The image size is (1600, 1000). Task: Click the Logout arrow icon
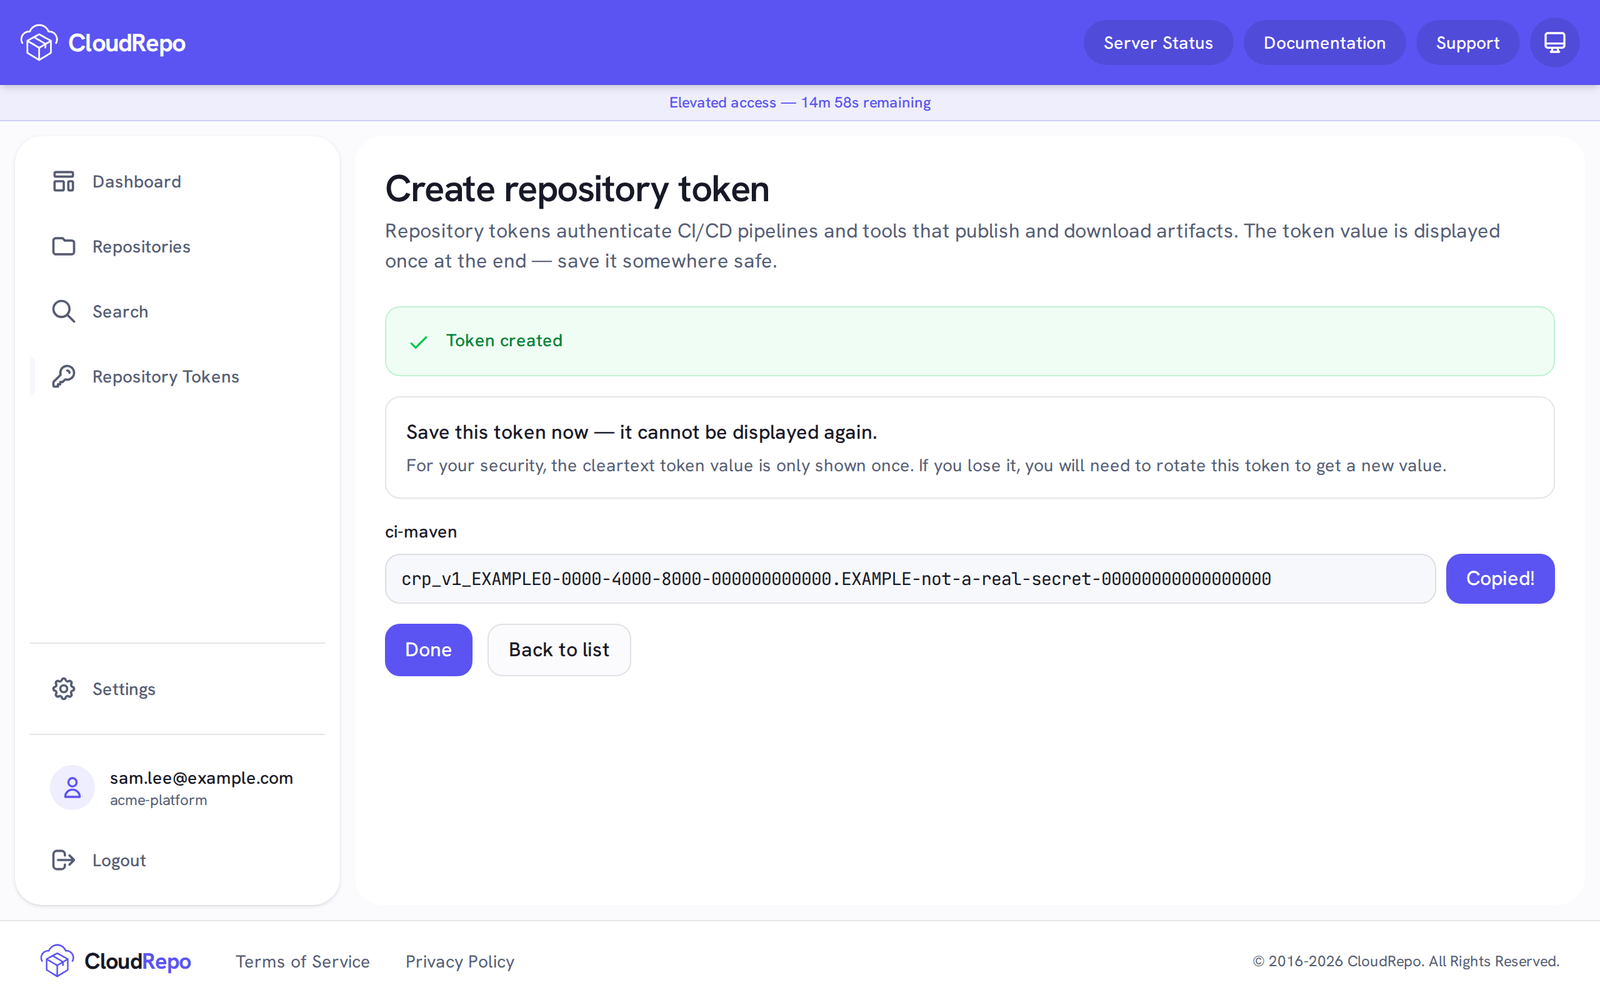pyautogui.click(x=64, y=860)
